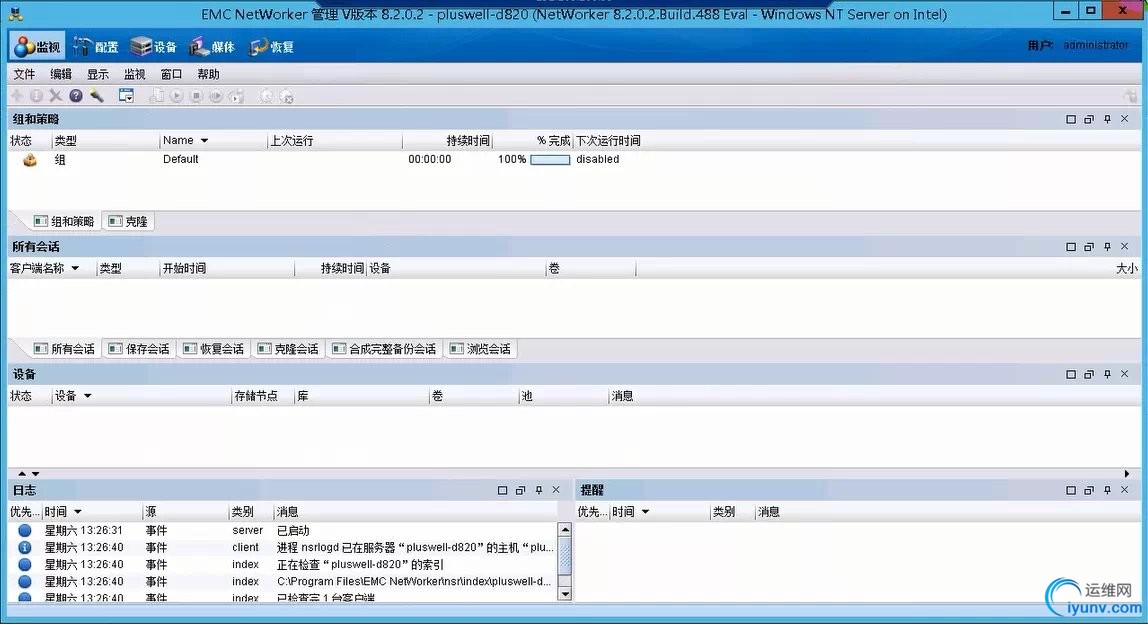Open the 监视 (Monitoring) main view
Viewport: 1148px width, 624px height.
tap(37, 46)
